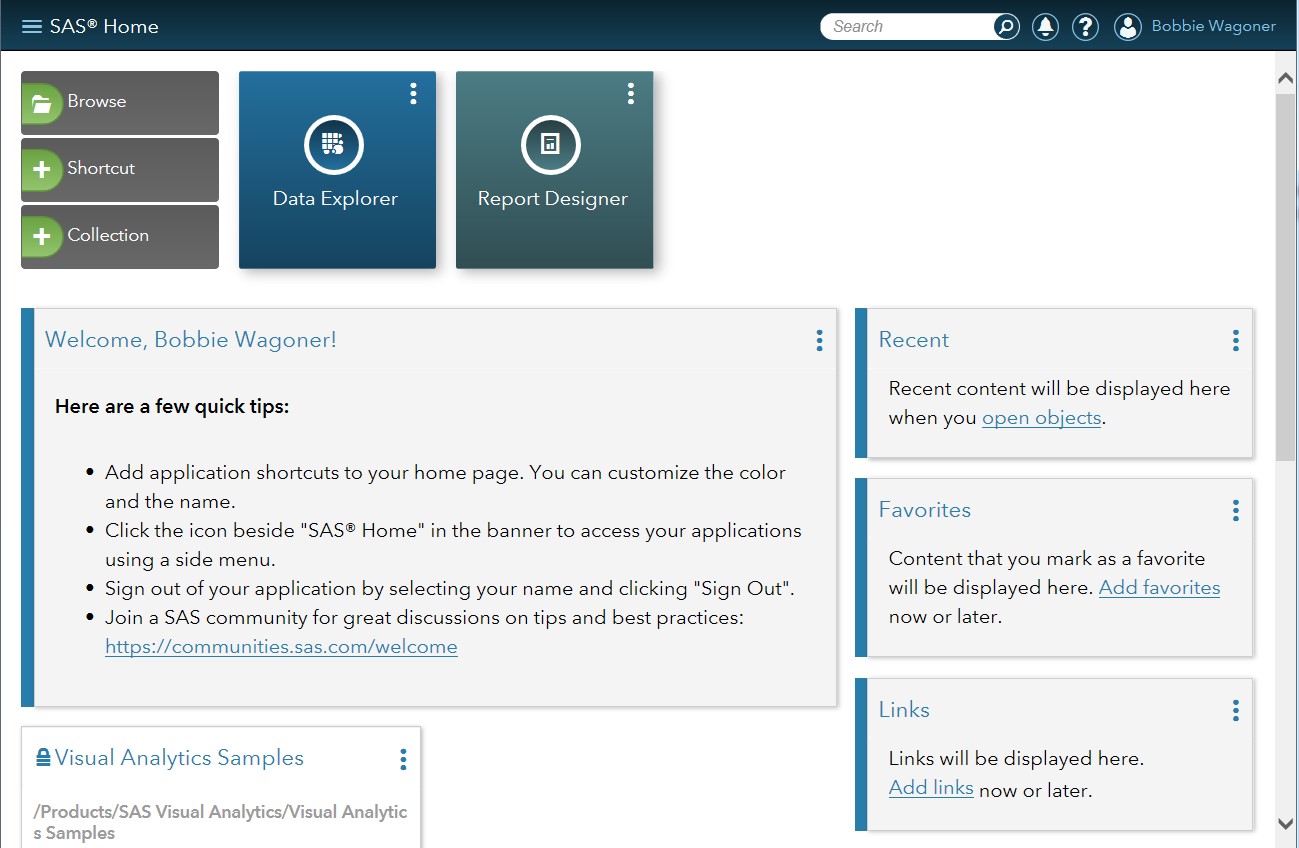The image size is (1299, 848).
Task: Click the plus icon on the Shortcut tile
Action: (x=42, y=169)
